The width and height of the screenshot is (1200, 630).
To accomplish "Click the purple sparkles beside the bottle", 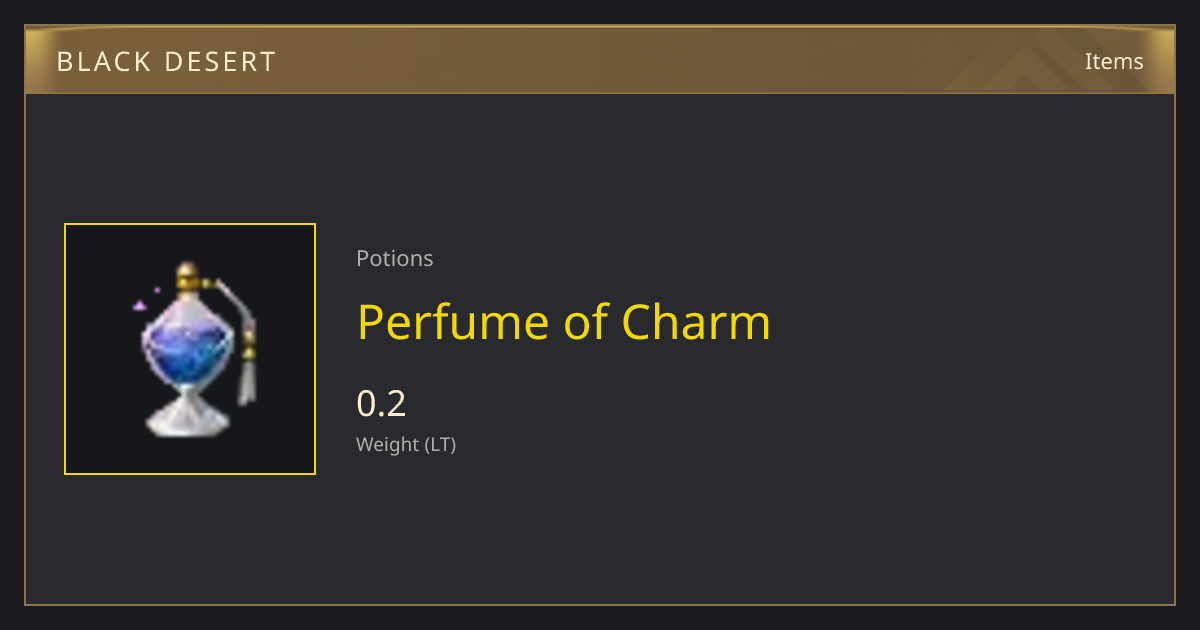I will pos(145,300).
